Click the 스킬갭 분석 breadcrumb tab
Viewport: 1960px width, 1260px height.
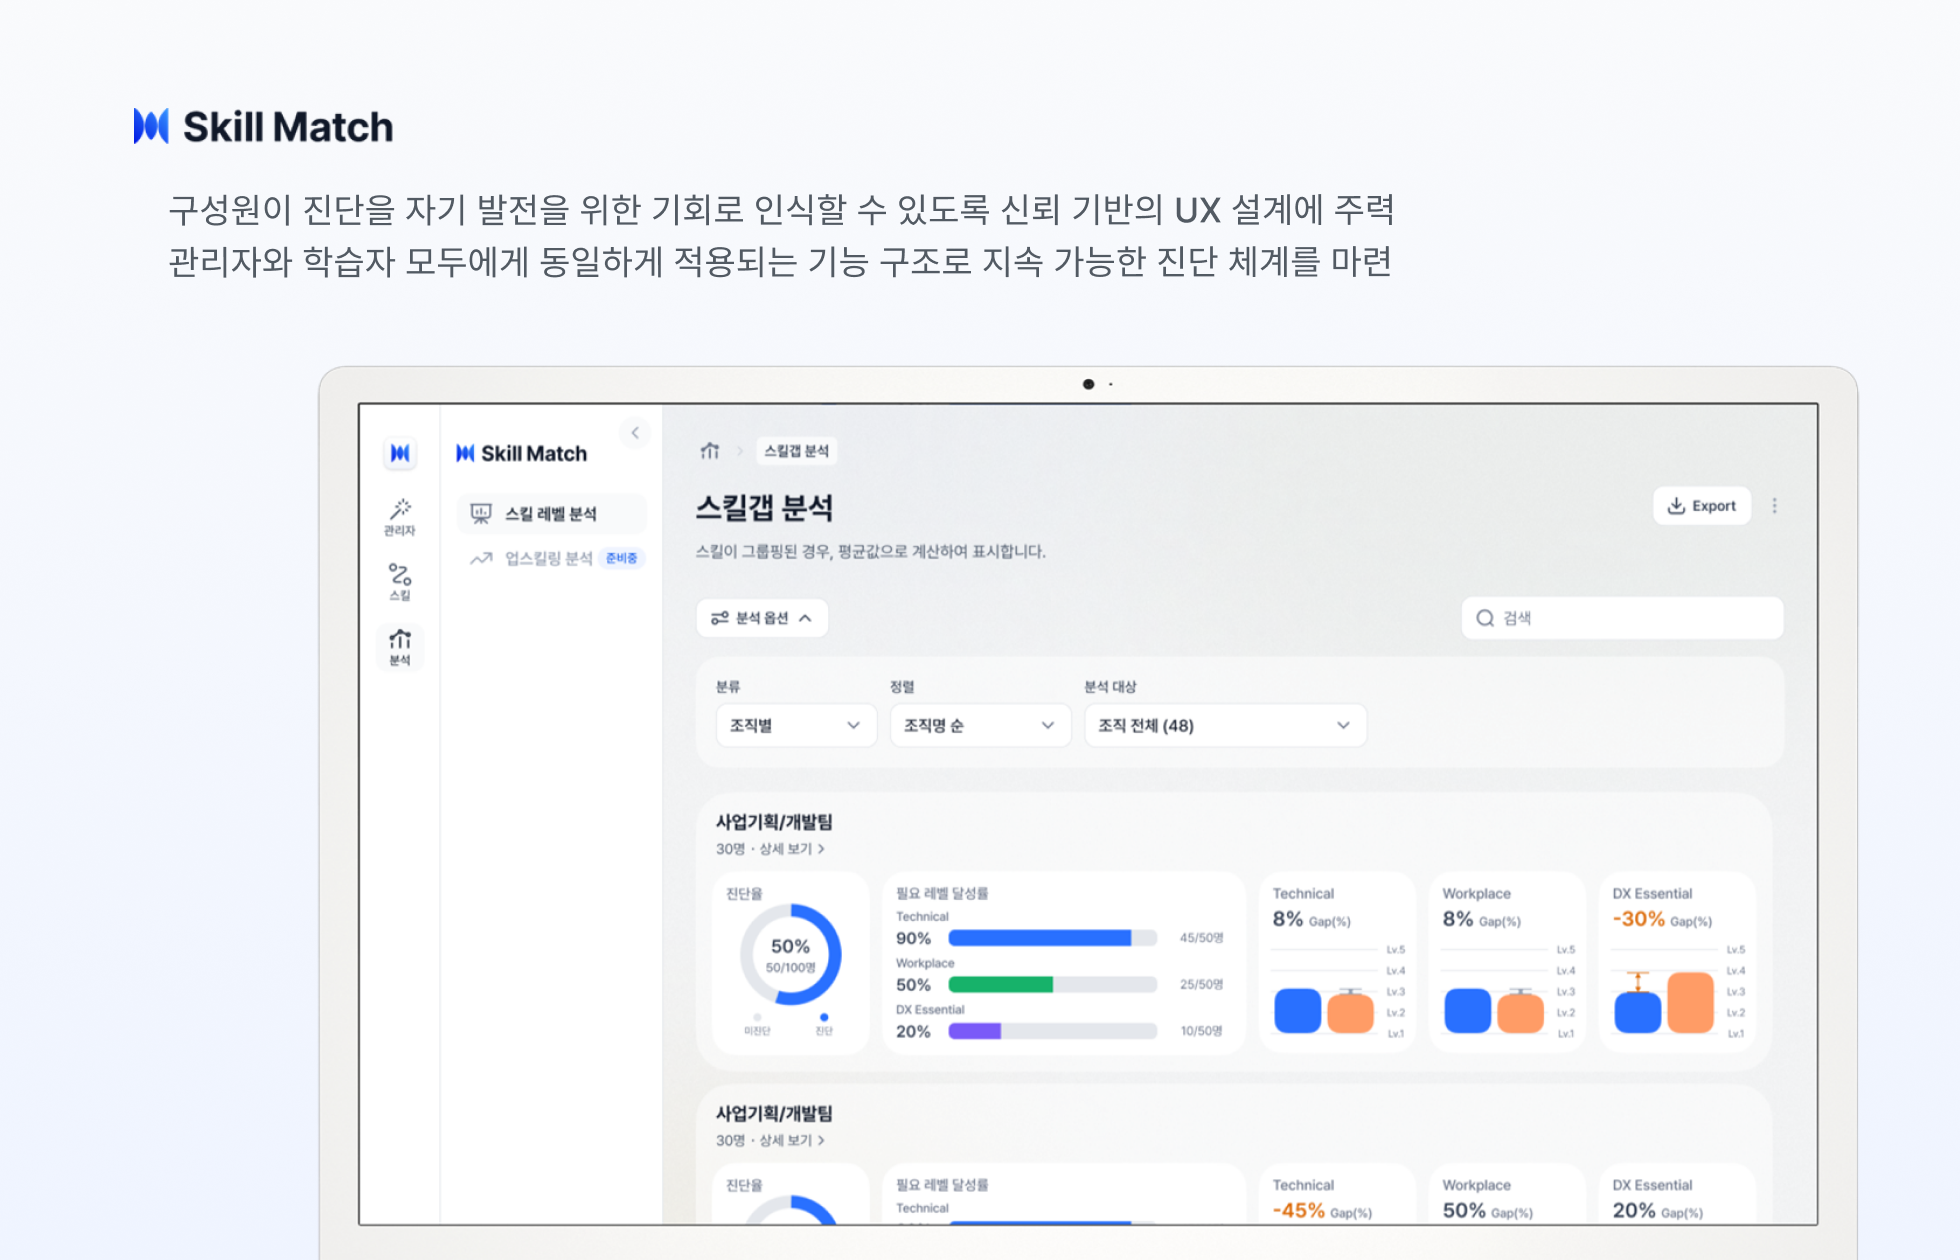(x=797, y=451)
